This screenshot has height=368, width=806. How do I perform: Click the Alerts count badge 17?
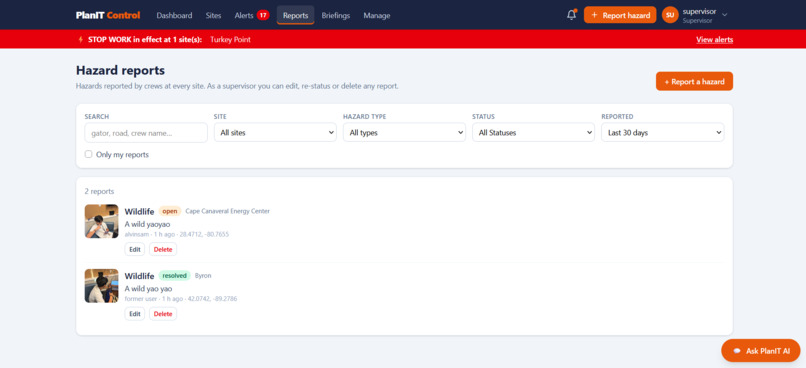(263, 15)
